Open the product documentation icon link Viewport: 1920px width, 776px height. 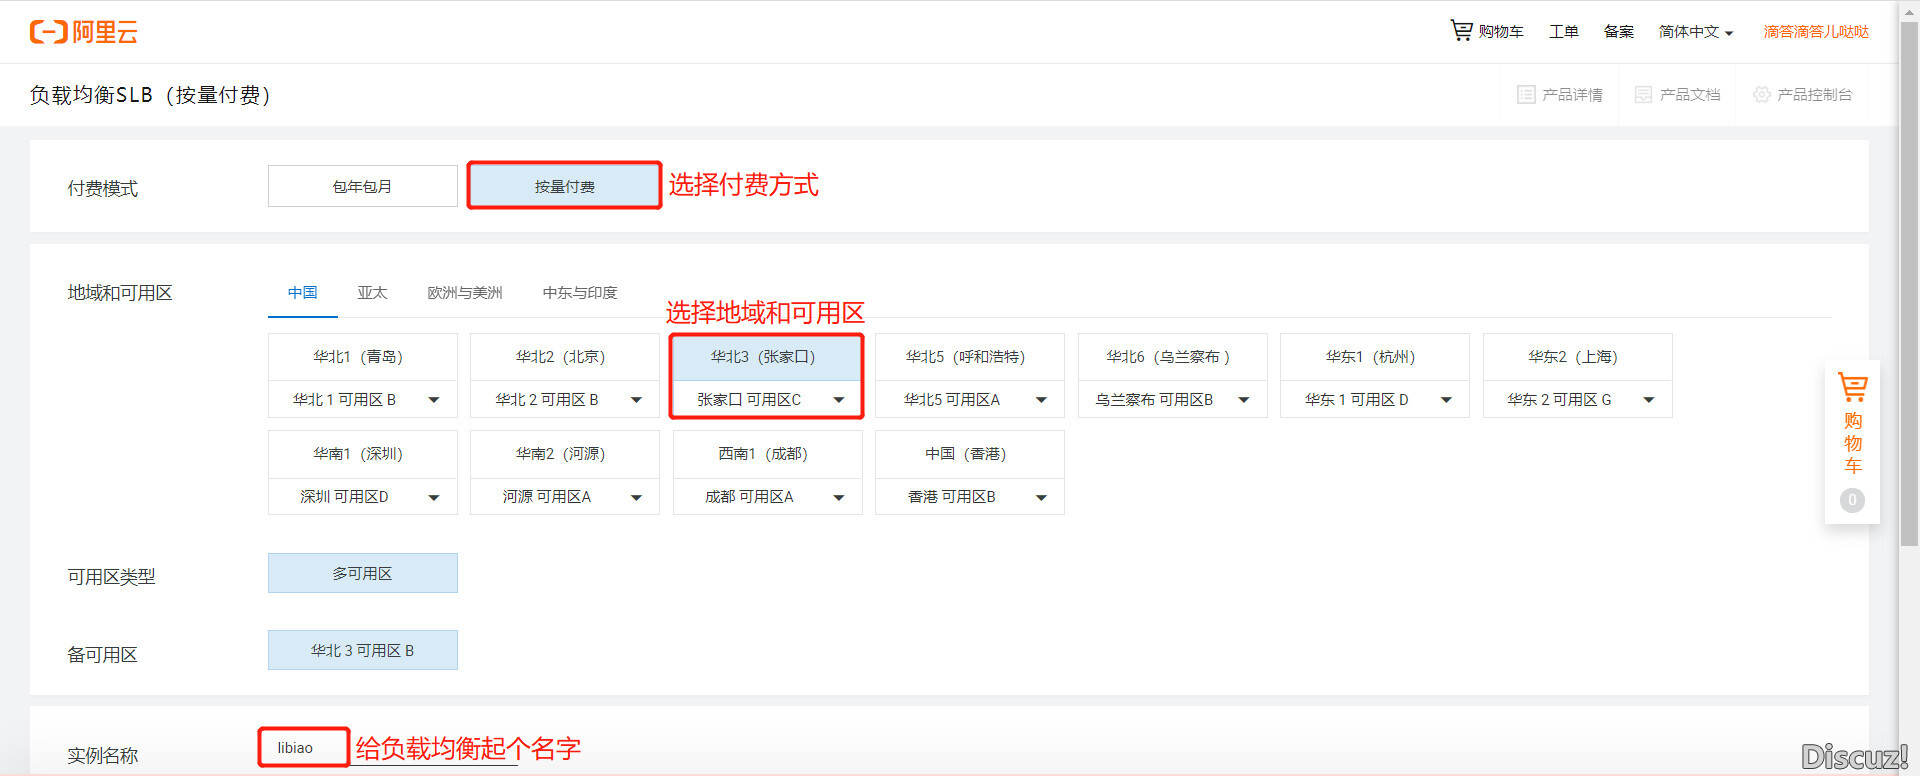click(1643, 95)
